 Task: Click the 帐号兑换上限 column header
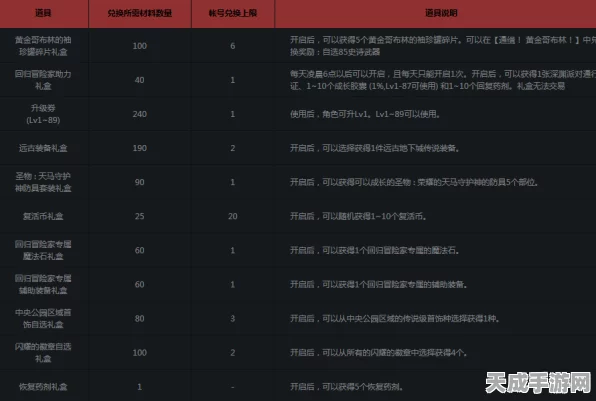pyautogui.click(x=233, y=13)
